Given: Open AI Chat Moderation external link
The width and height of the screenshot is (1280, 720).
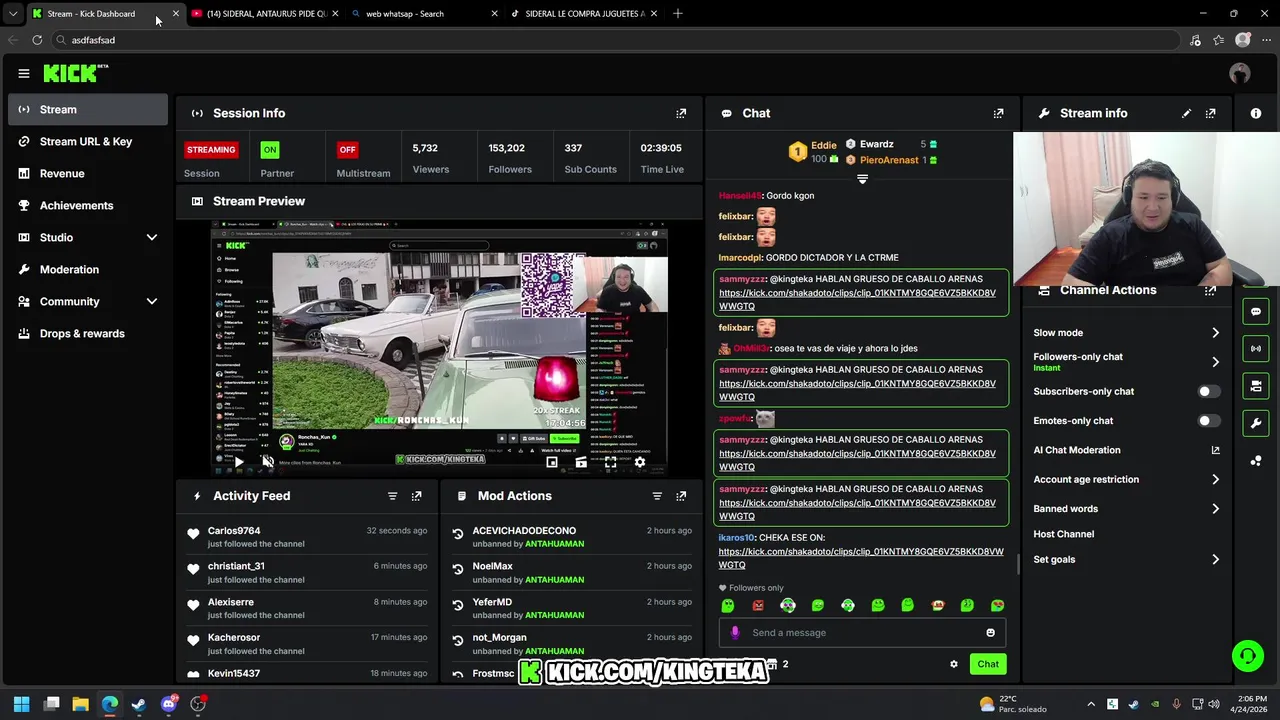Looking at the screenshot, I should point(1215,450).
